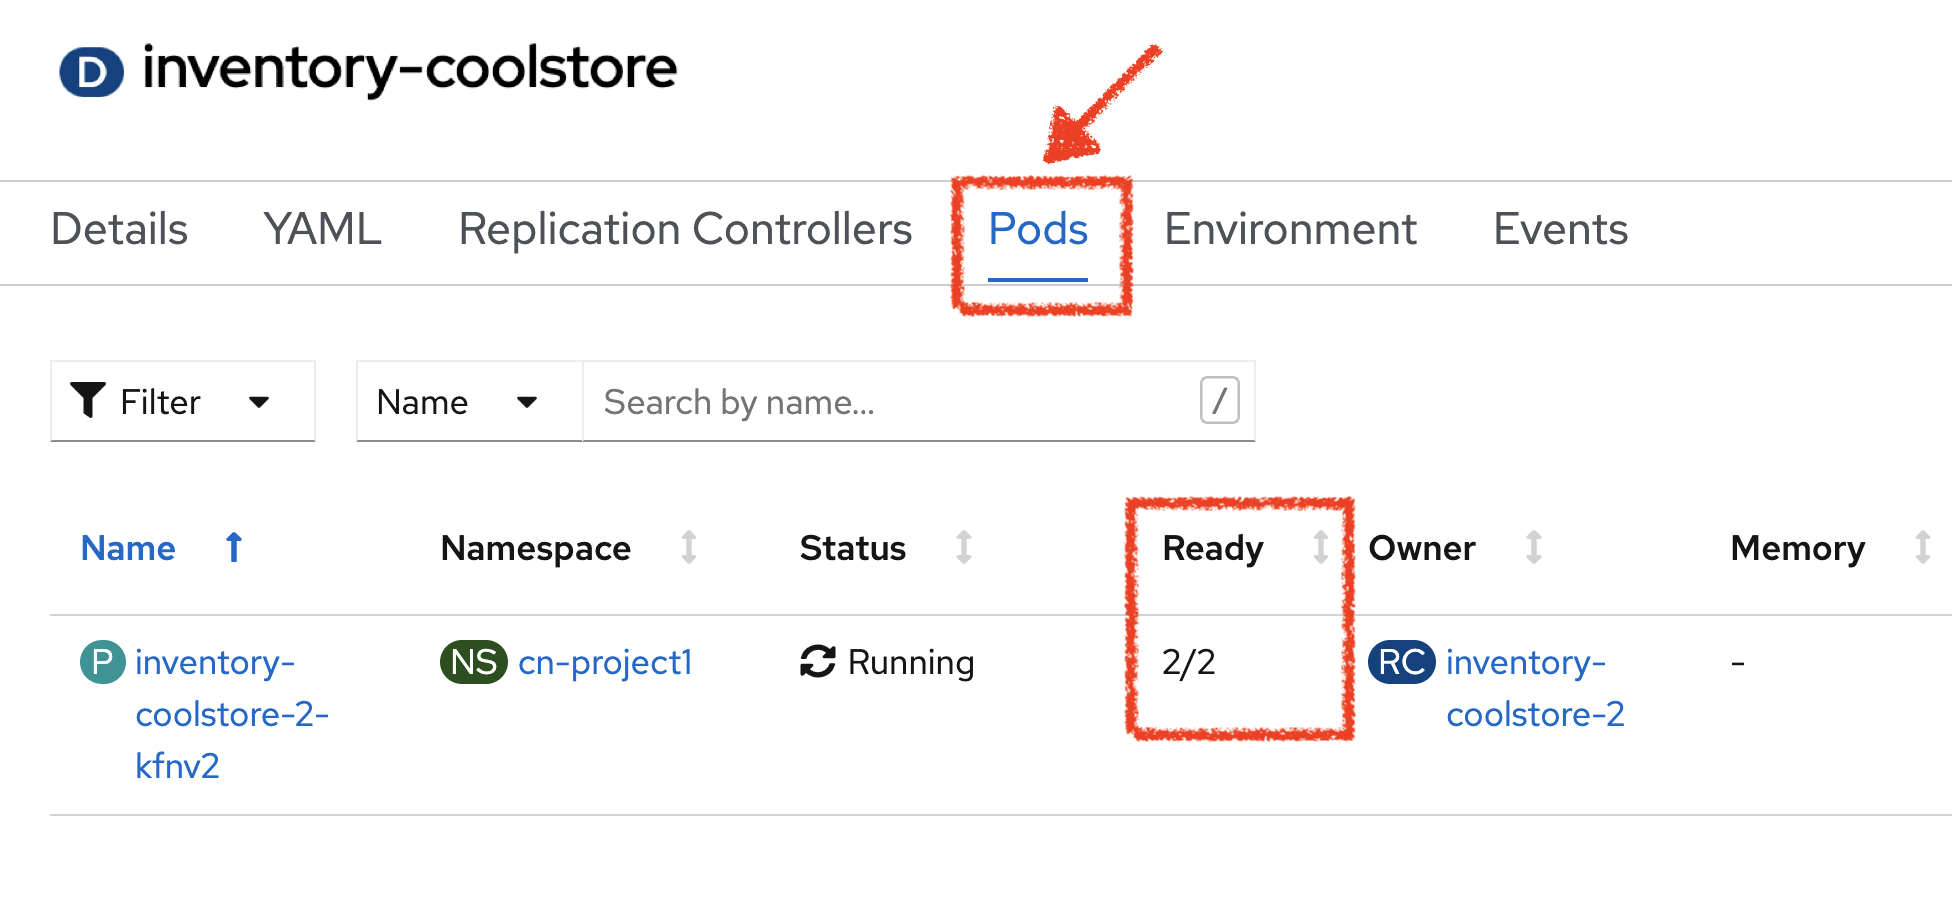Click the slash shortcut icon in search box

pos(1218,401)
